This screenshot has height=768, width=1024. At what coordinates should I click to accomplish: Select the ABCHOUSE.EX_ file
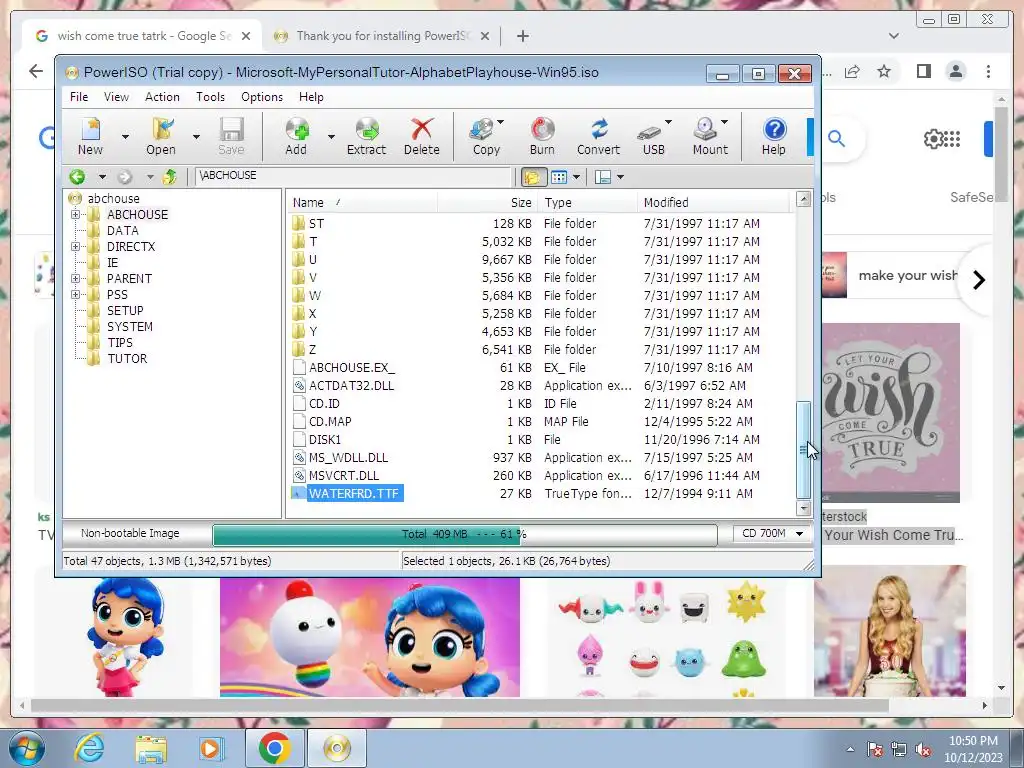pos(351,368)
